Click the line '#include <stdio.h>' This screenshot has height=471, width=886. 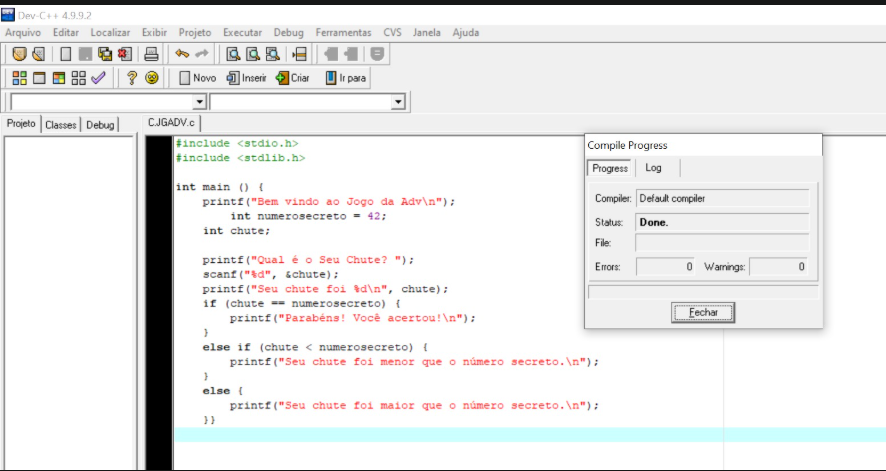click(237, 143)
